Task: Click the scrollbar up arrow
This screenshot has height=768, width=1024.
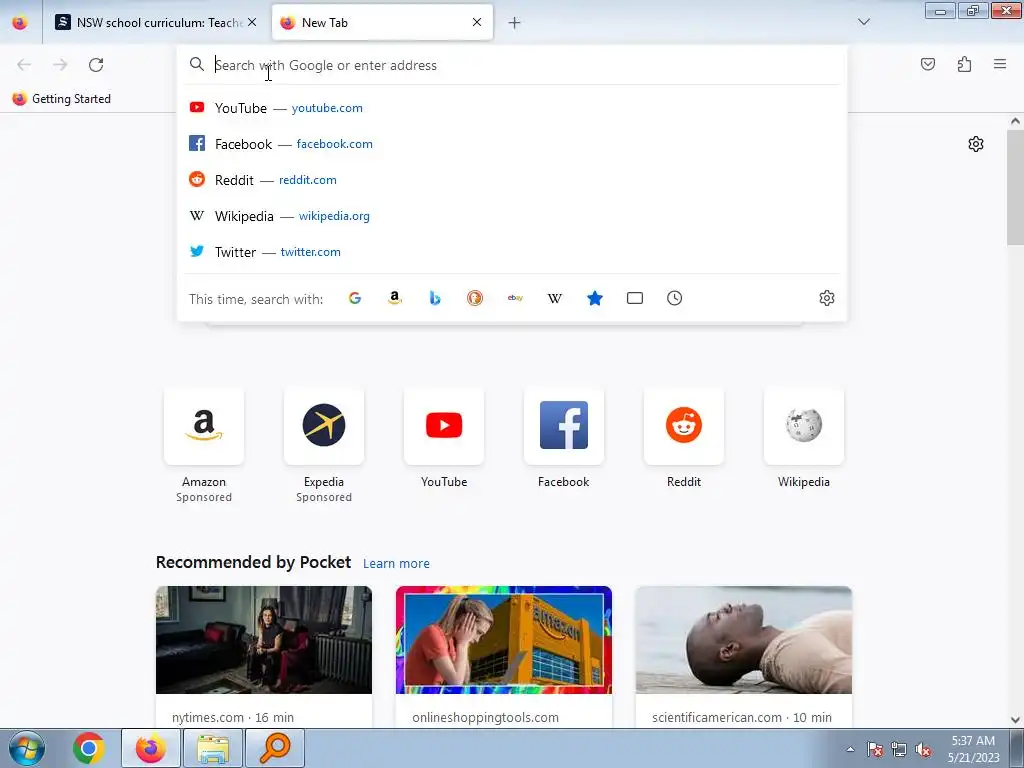Action: pos(1015,121)
